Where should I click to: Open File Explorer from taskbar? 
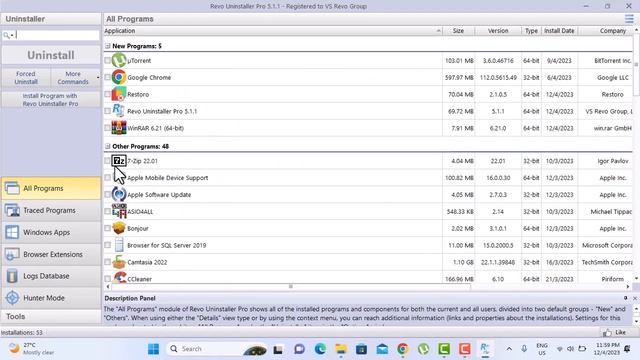pos(341,349)
